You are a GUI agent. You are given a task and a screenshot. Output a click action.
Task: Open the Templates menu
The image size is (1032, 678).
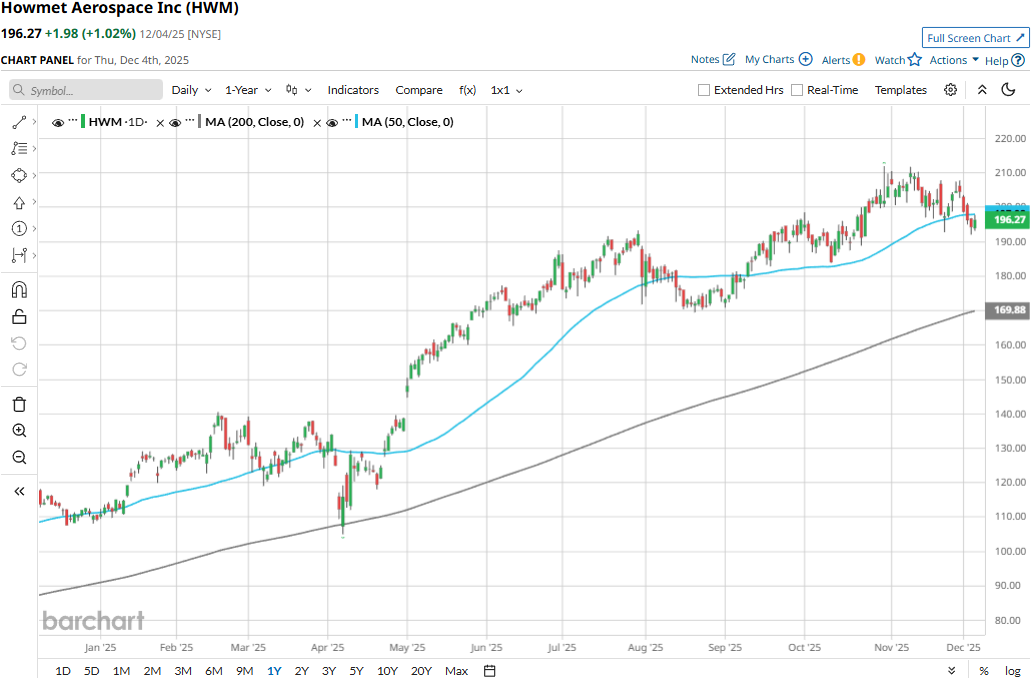pos(901,90)
